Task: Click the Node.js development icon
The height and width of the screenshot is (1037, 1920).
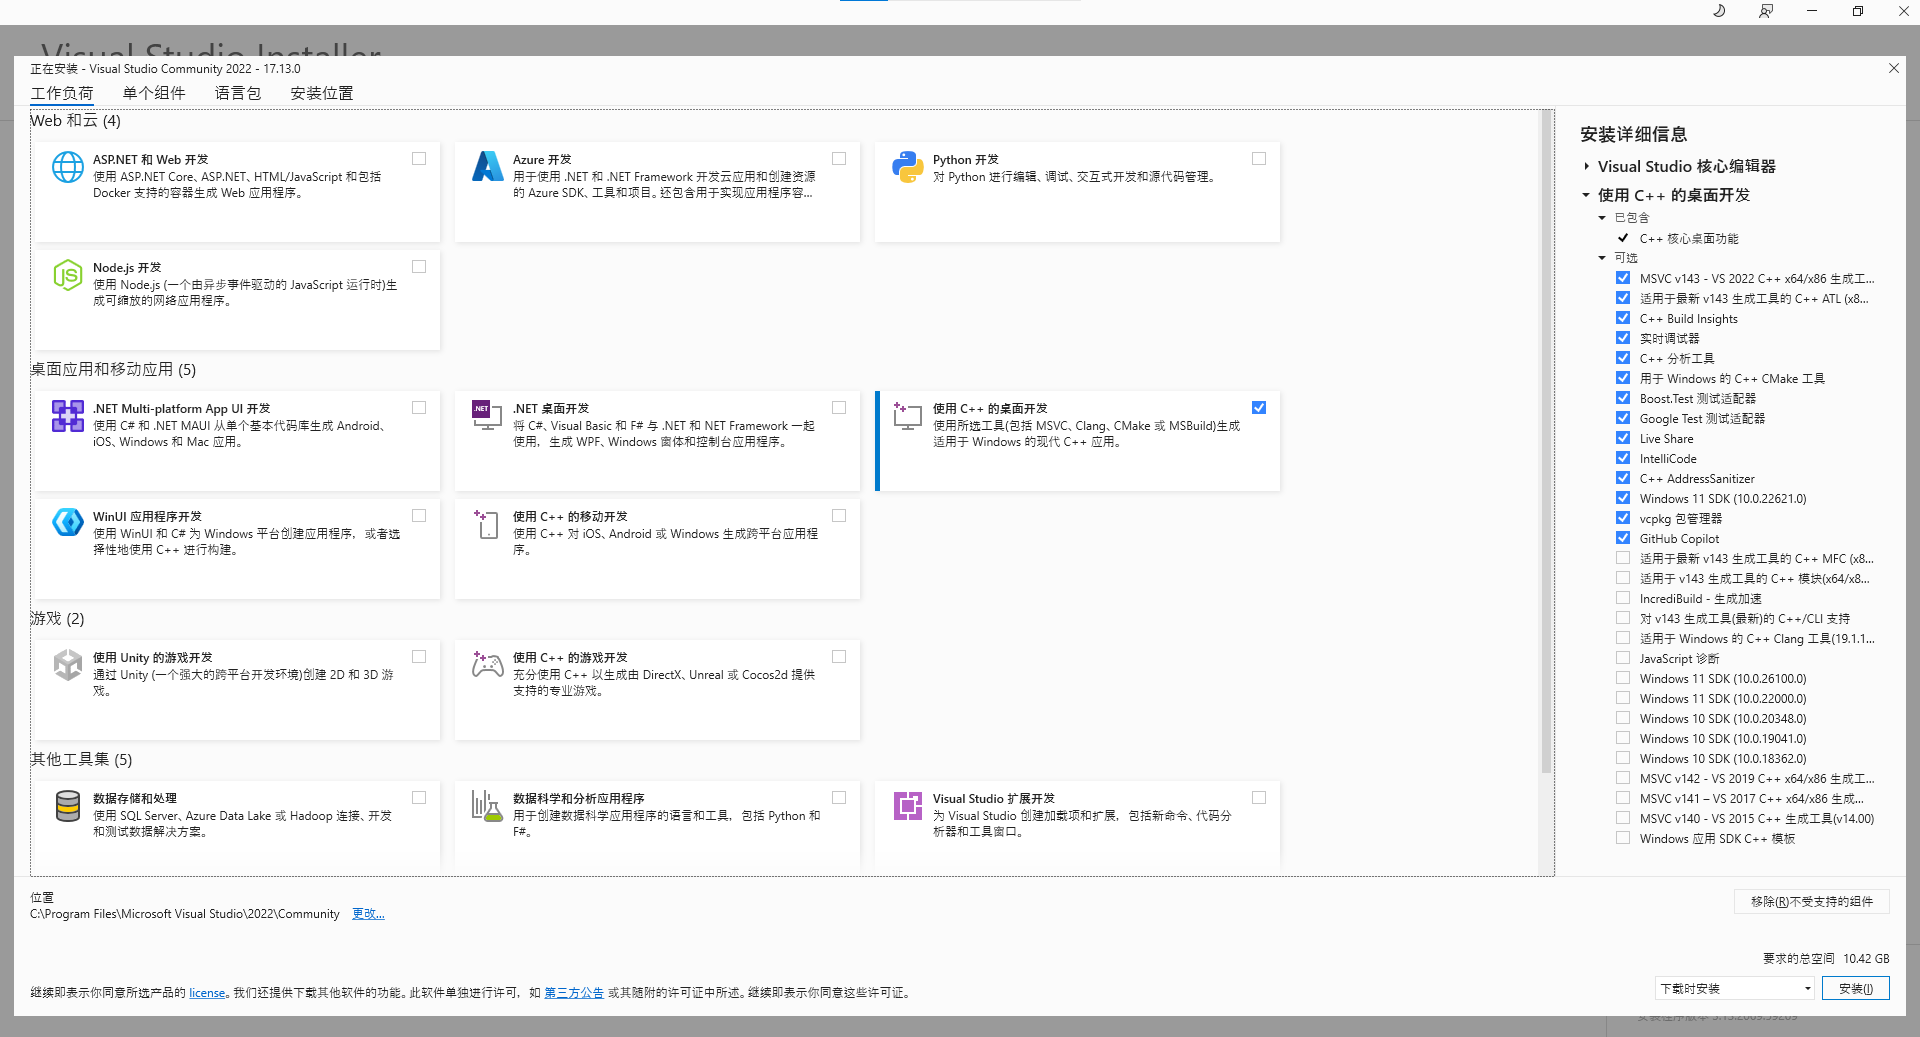Action: coord(68,275)
